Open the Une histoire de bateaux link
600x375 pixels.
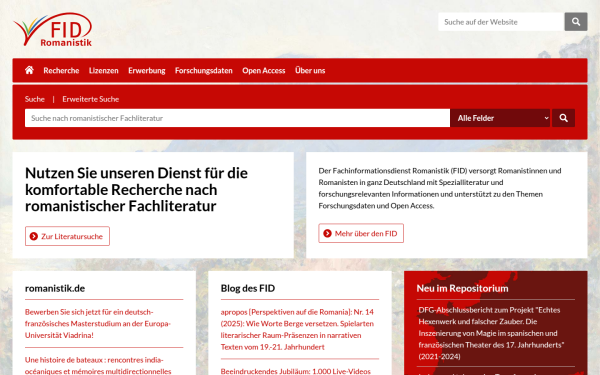click(x=98, y=365)
